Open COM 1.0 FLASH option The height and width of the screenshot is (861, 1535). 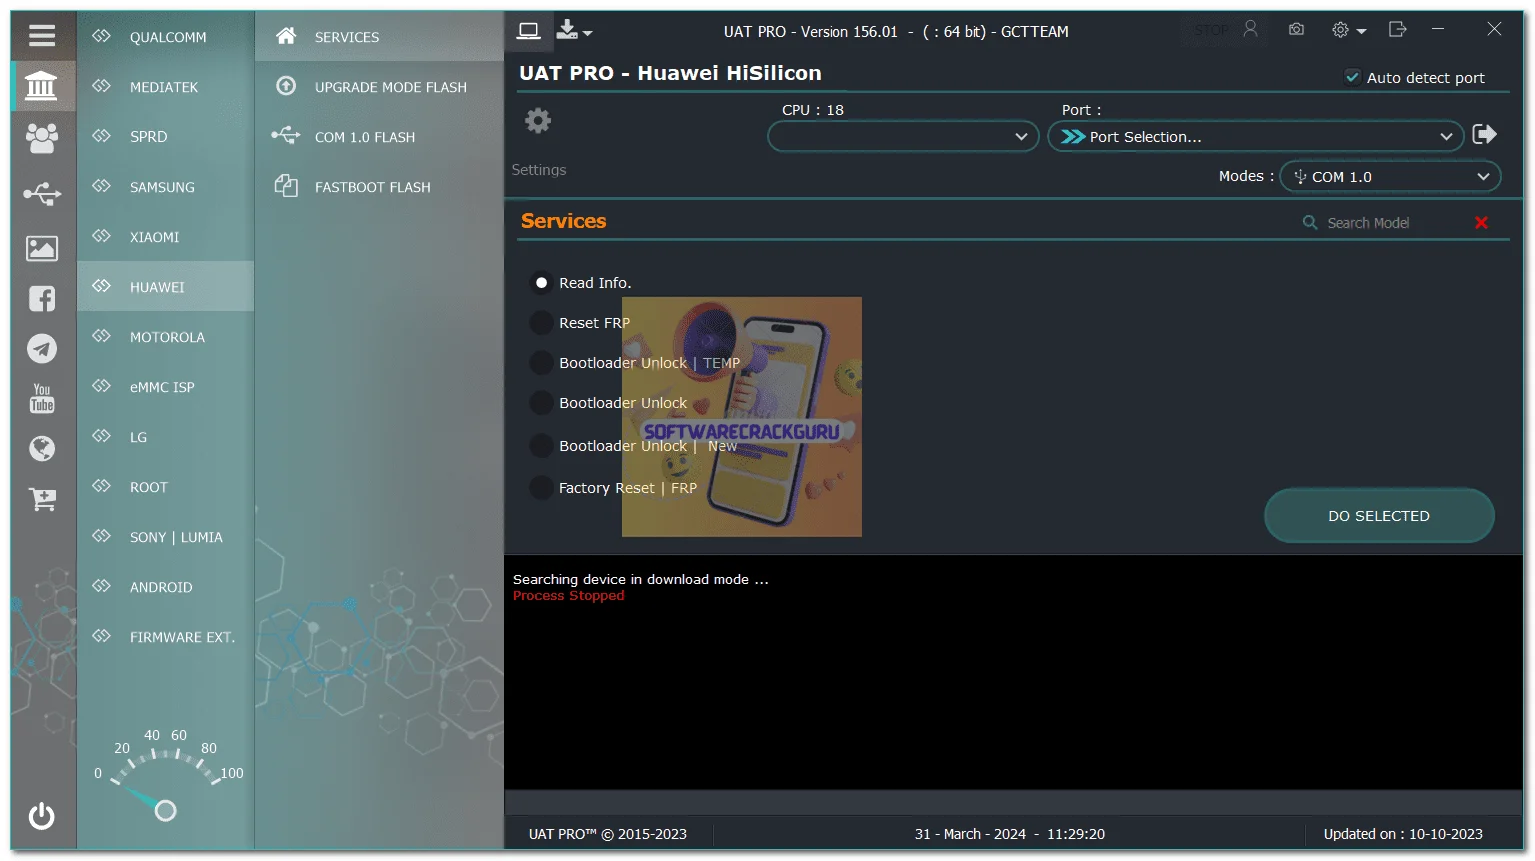coord(379,137)
